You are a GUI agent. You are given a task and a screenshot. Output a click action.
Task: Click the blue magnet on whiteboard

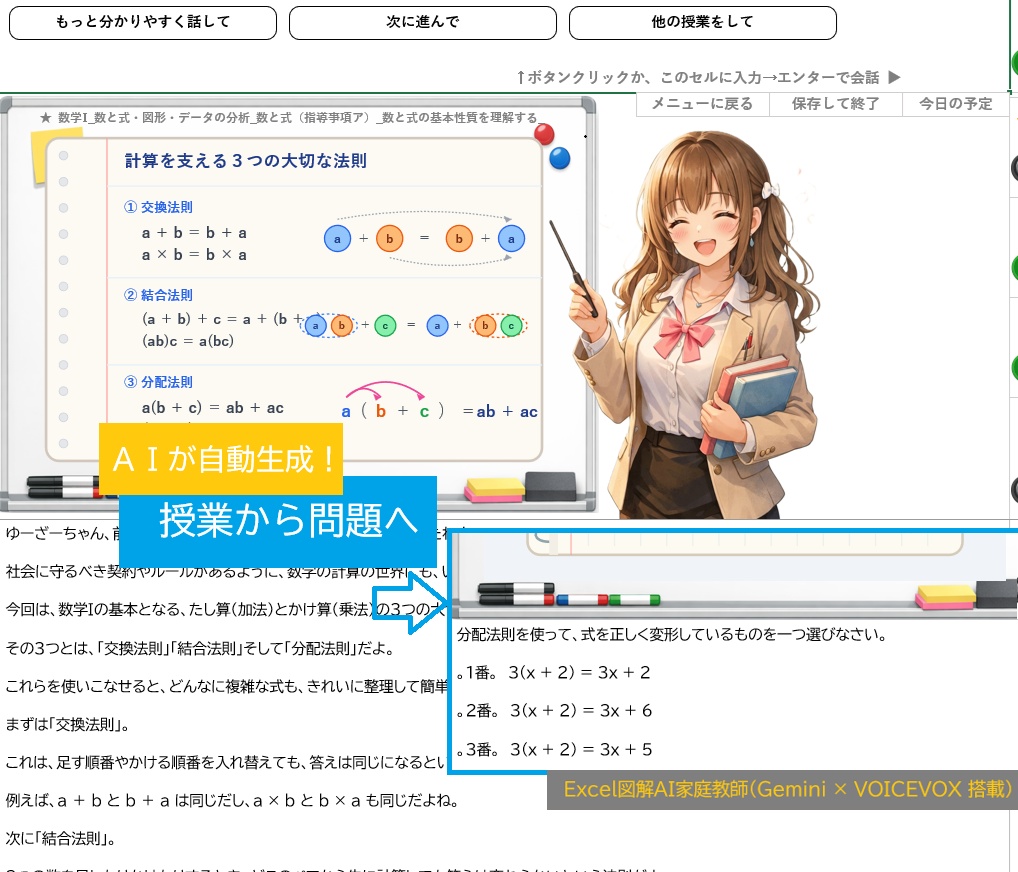[x=560, y=158]
